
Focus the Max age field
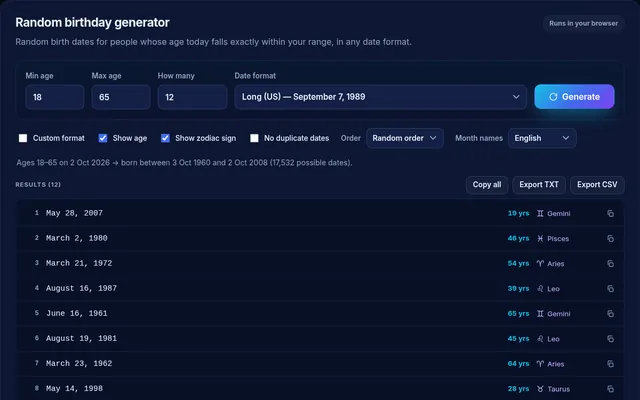[121, 97]
